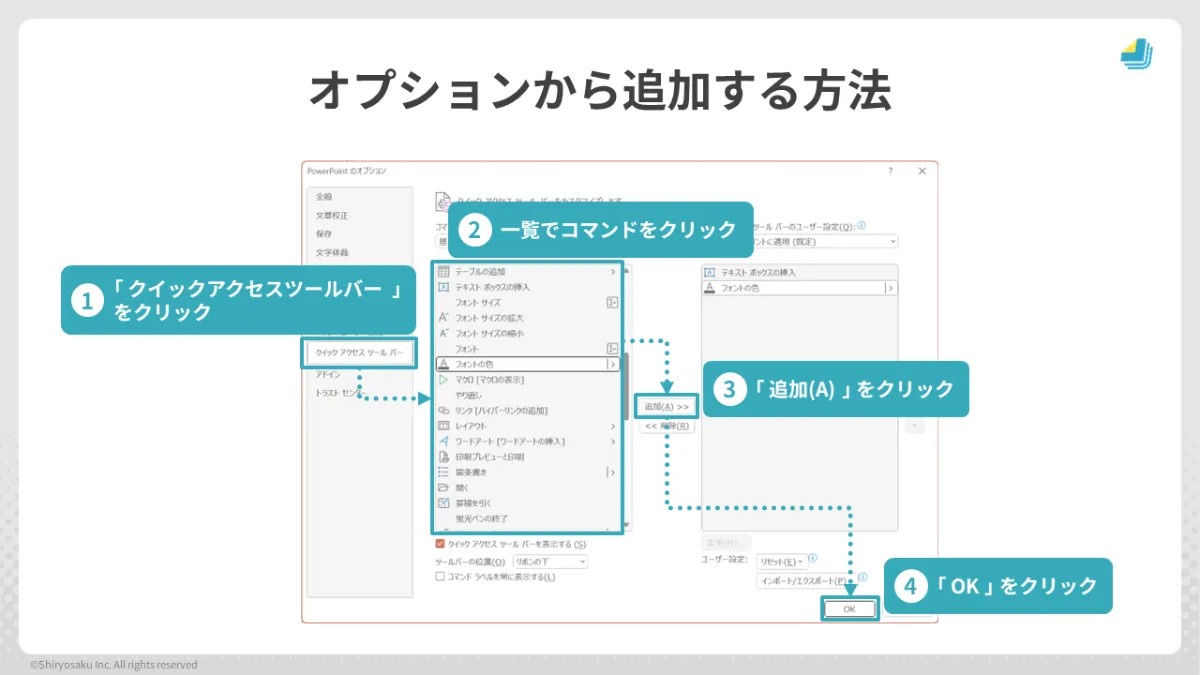Expand the フォントの色 arrow in the right toolbar list
1200x675 pixels.
pos(890,288)
